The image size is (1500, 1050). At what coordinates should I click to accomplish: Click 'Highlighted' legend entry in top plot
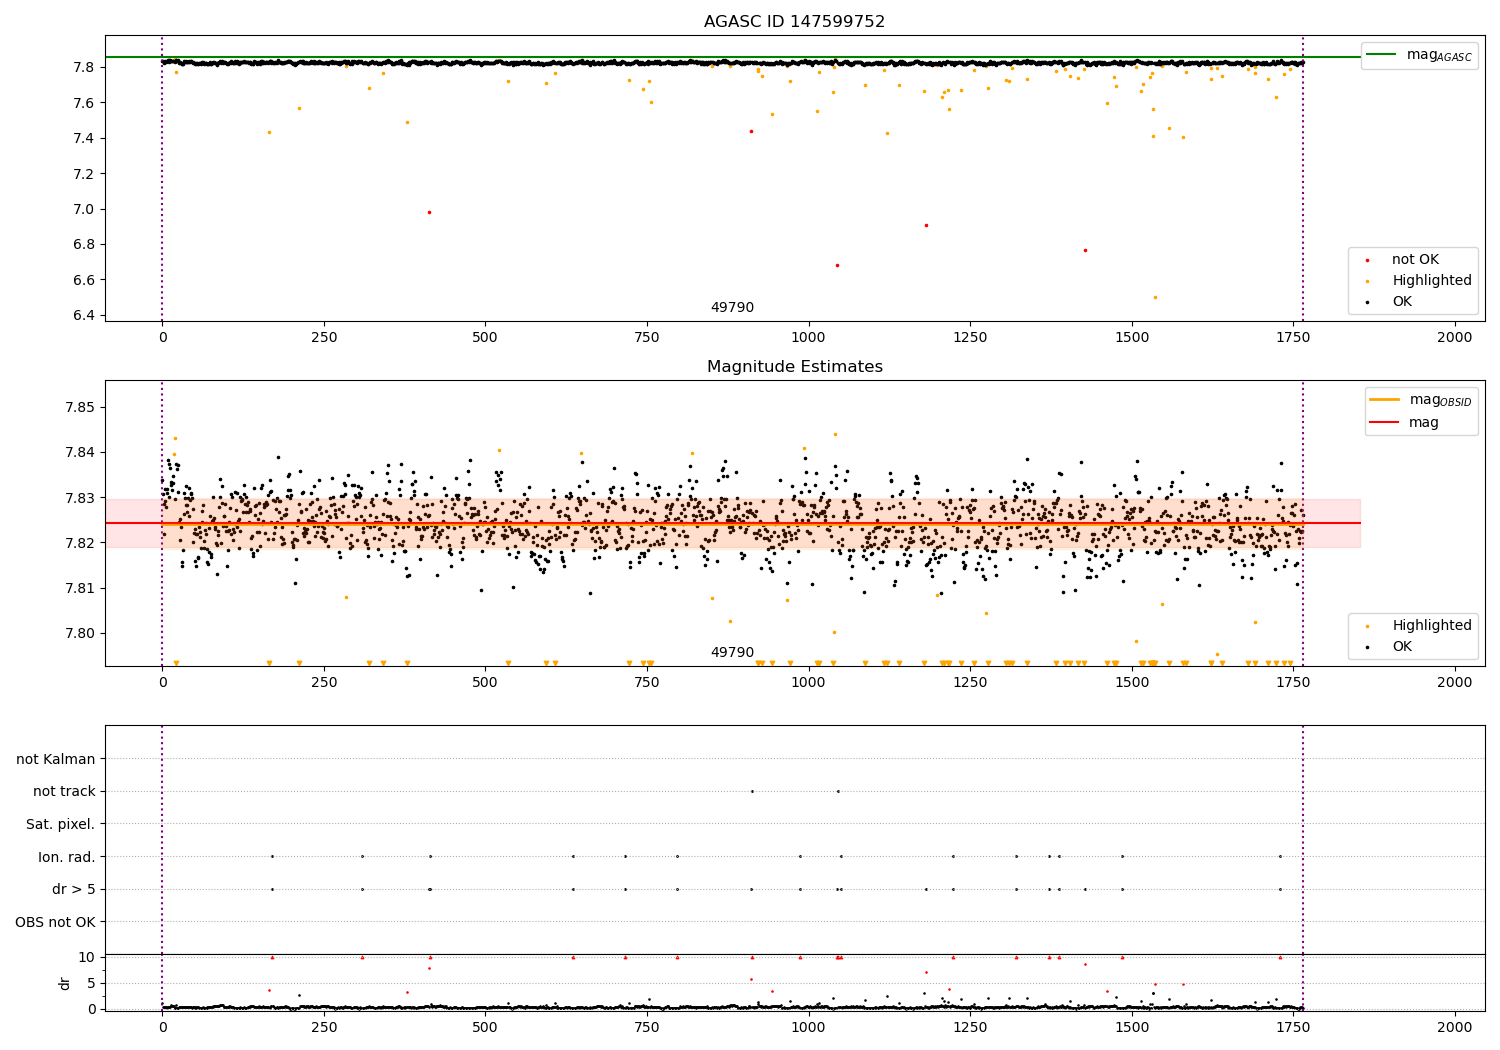tap(1432, 281)
